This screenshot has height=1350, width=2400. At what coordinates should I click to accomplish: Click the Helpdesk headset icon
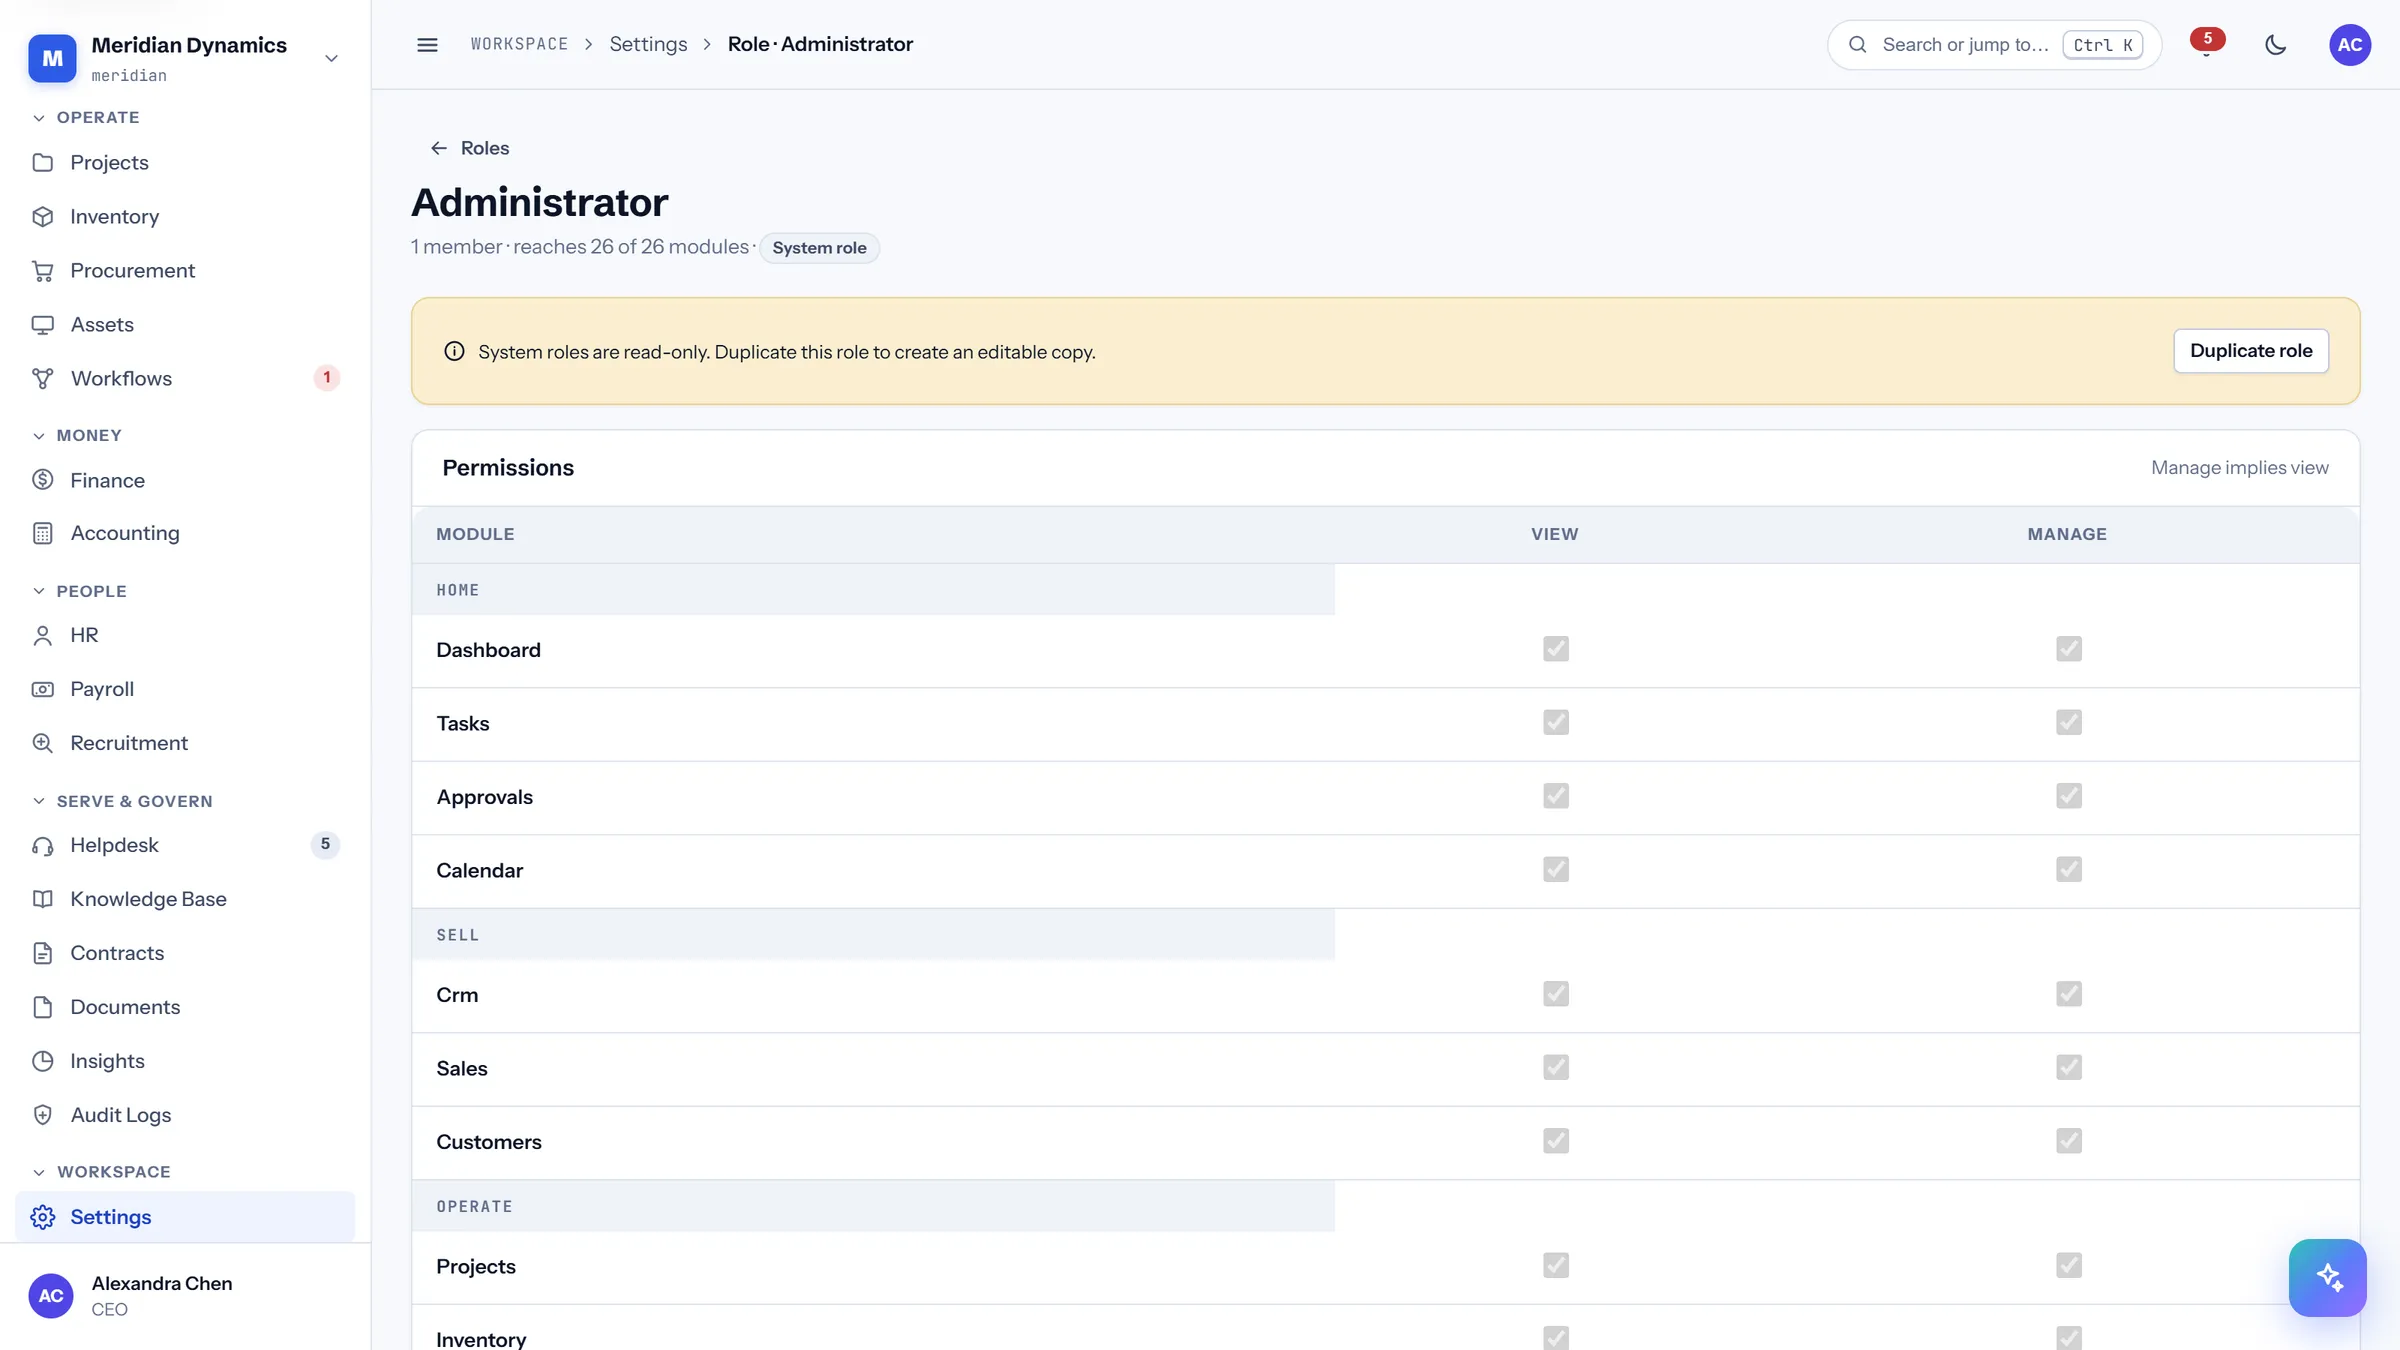coord(43,845)
